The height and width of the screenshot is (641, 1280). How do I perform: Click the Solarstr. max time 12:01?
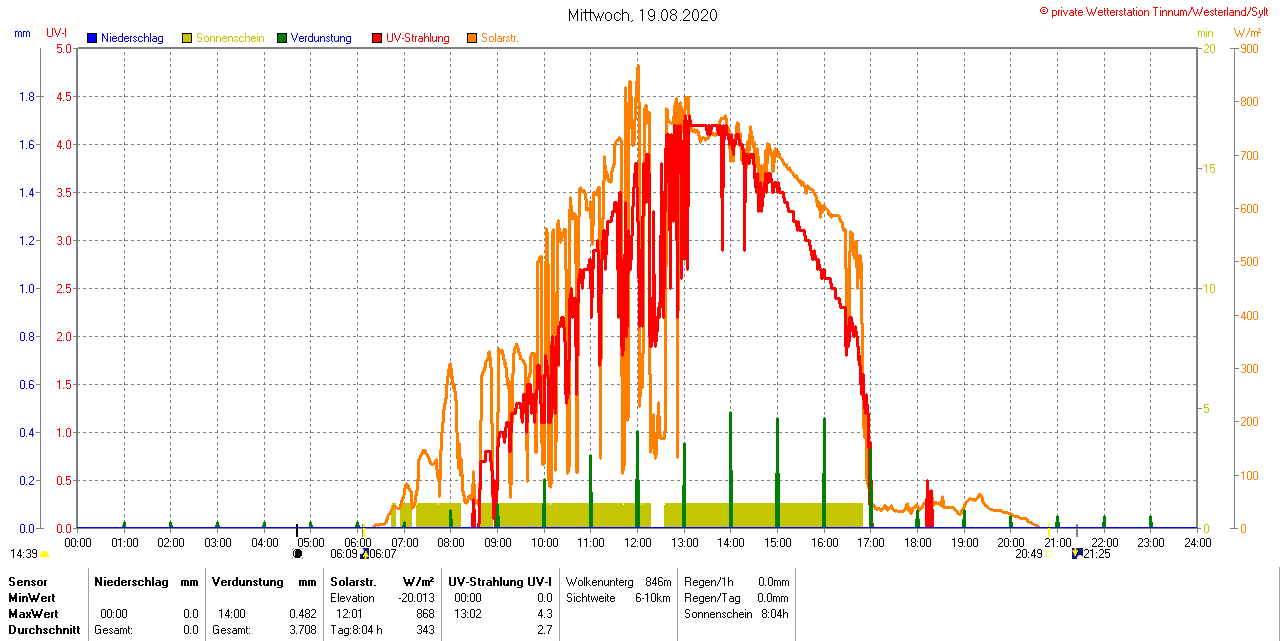(x=349, y=613)
